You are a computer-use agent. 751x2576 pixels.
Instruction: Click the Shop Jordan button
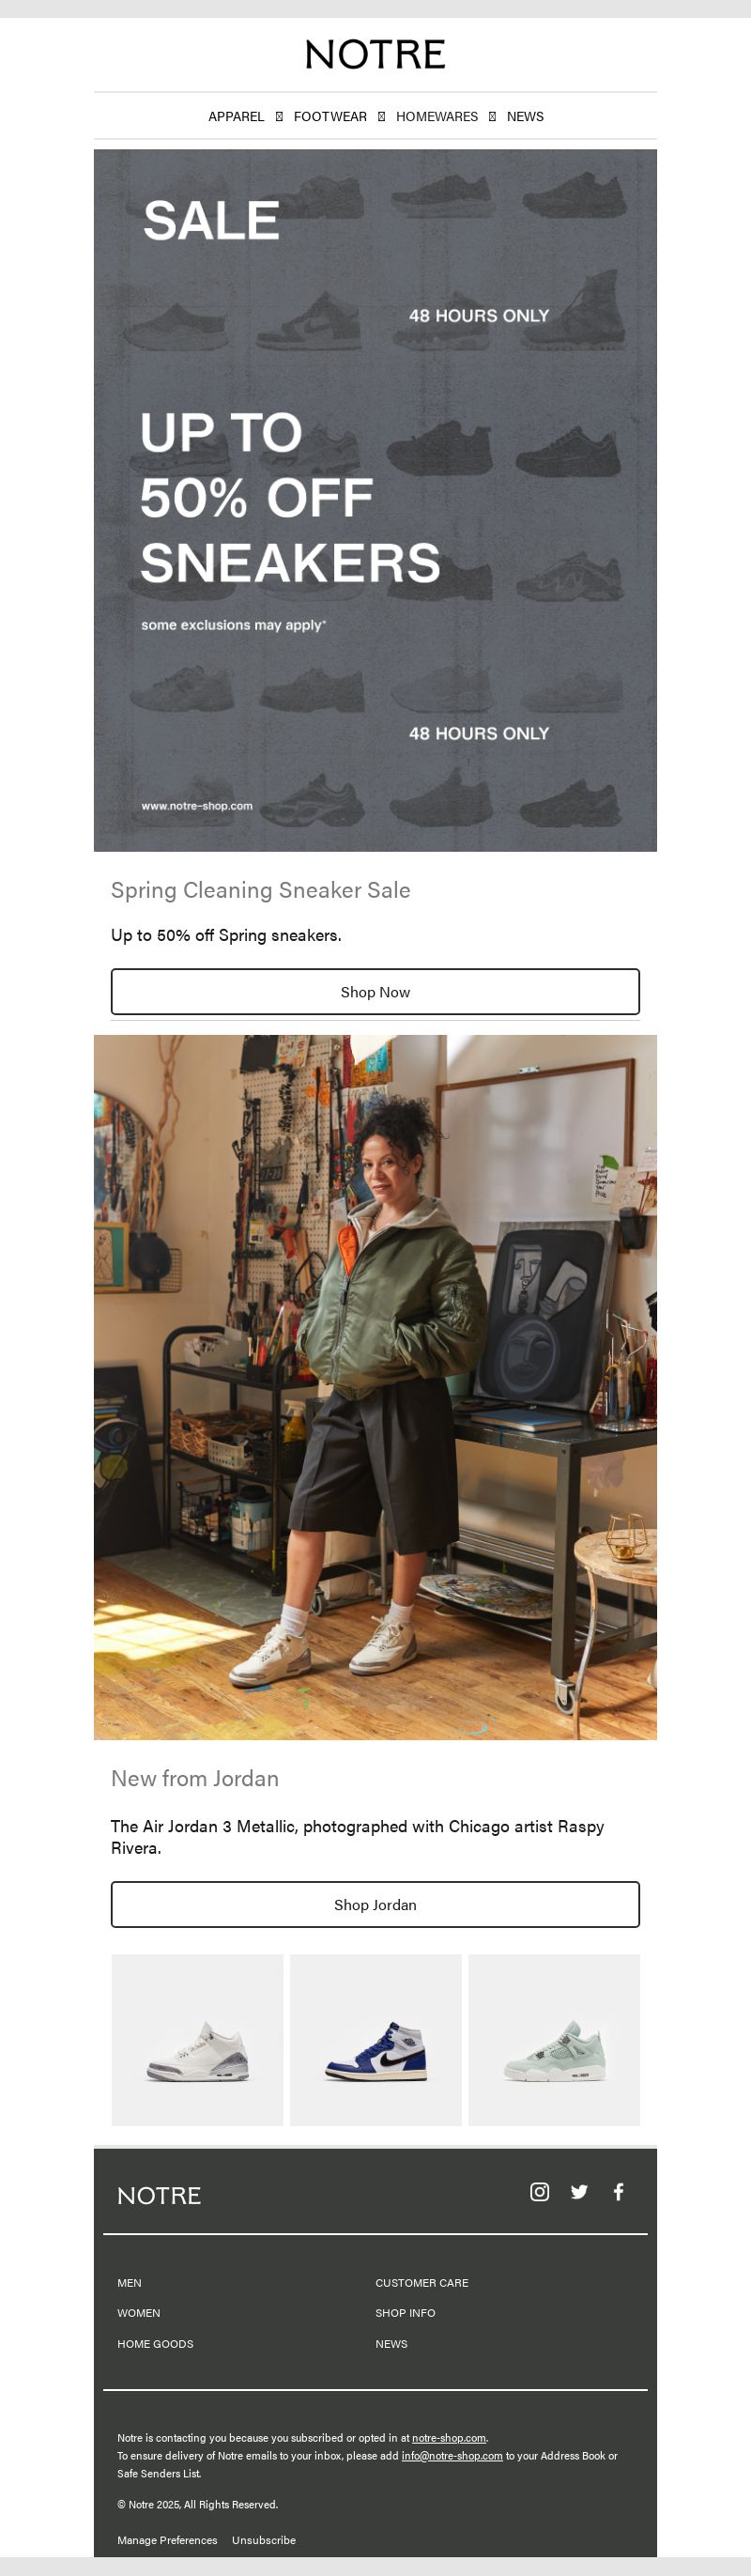pyautogui.click(x=375, y=1904)
